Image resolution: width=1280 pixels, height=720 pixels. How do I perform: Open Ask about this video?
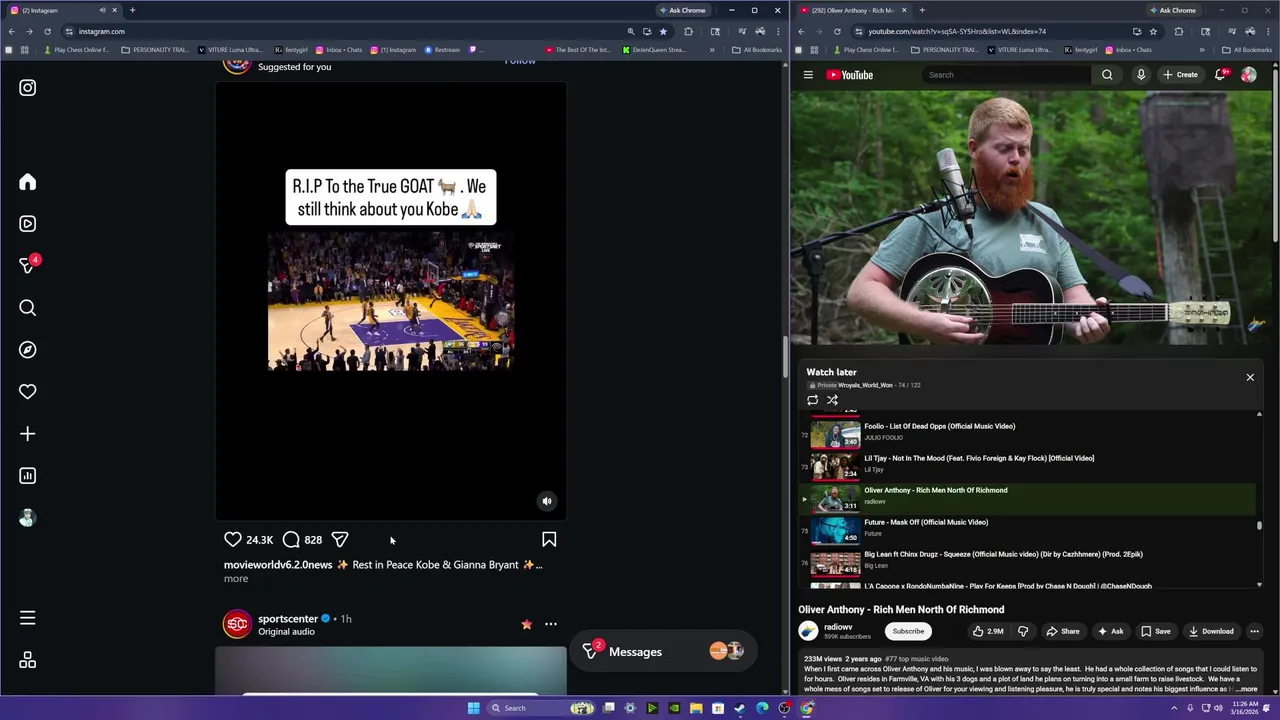(x=1110, y=631)
